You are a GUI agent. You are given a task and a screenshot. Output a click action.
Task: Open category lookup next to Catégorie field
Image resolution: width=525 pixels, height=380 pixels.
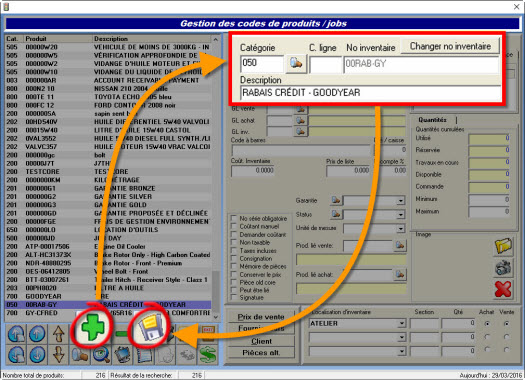(296, 63)
